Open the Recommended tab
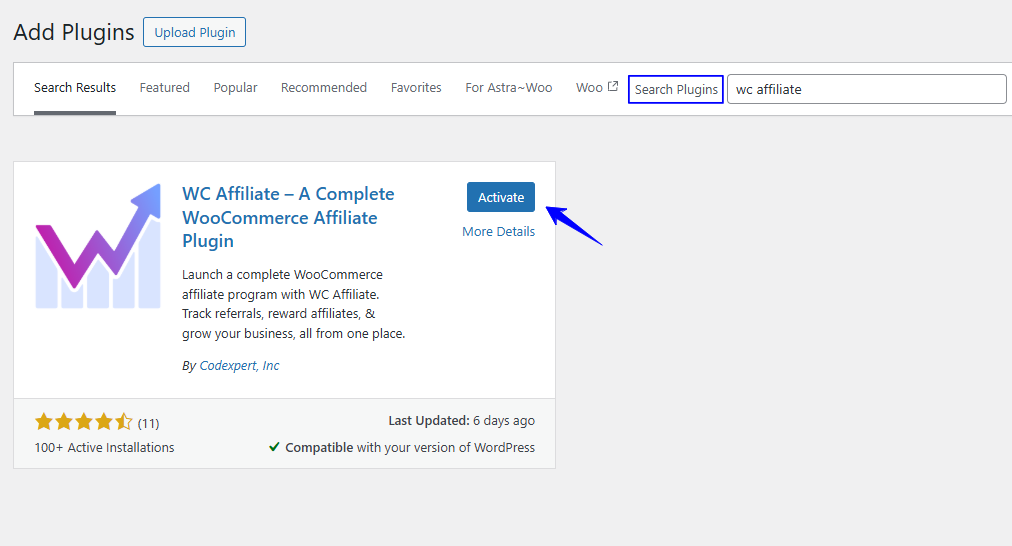1012x546 pixels. (x=323, y=88)
